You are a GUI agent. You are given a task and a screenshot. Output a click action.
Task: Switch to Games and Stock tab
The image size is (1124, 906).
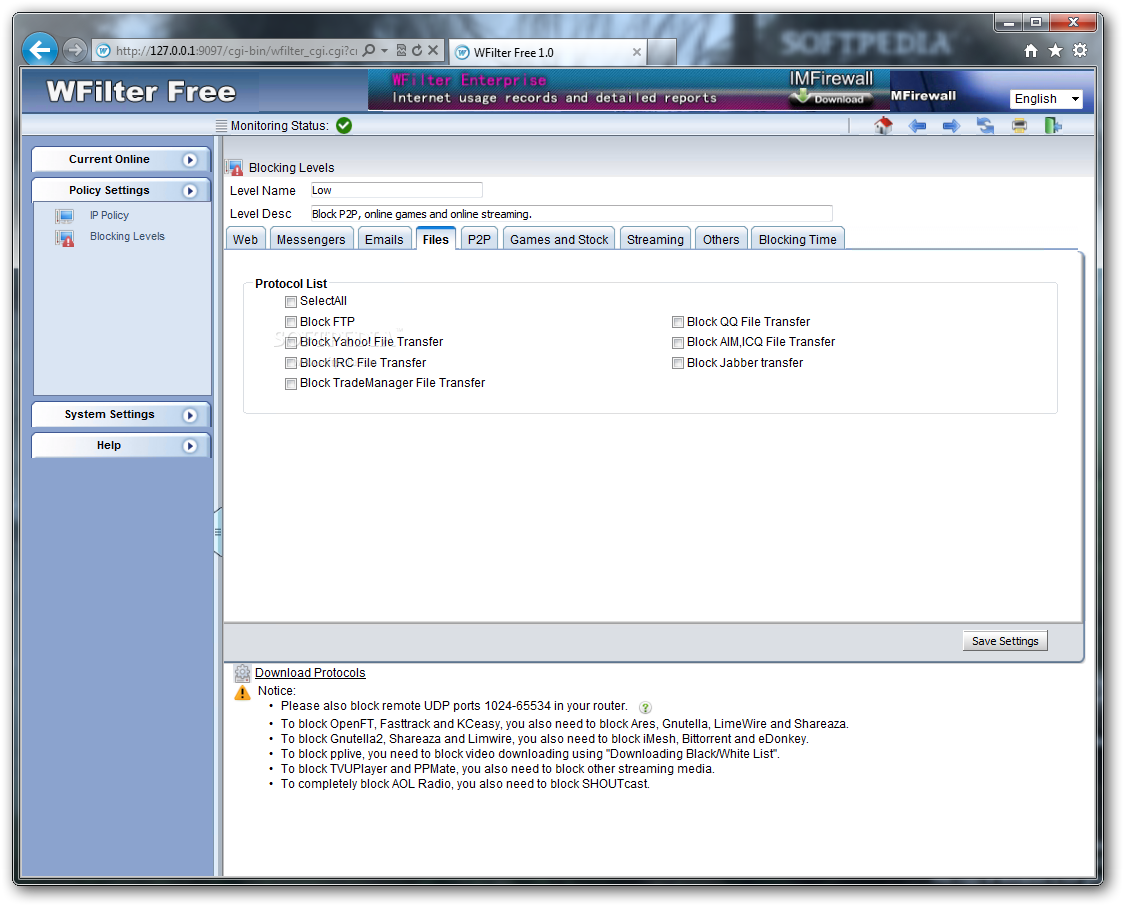(559, 239)
